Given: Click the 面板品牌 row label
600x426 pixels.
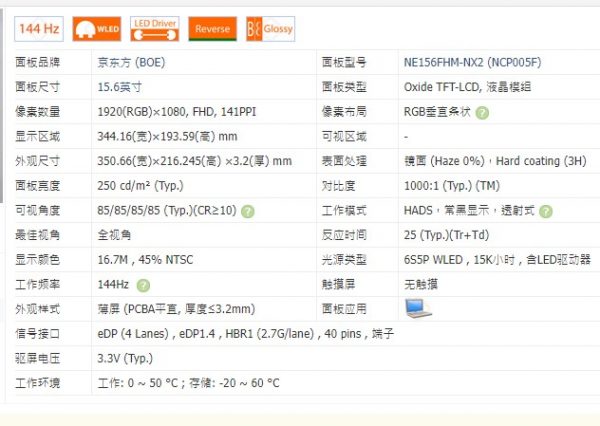Looking at the screenshot, I should pos(38,62).
